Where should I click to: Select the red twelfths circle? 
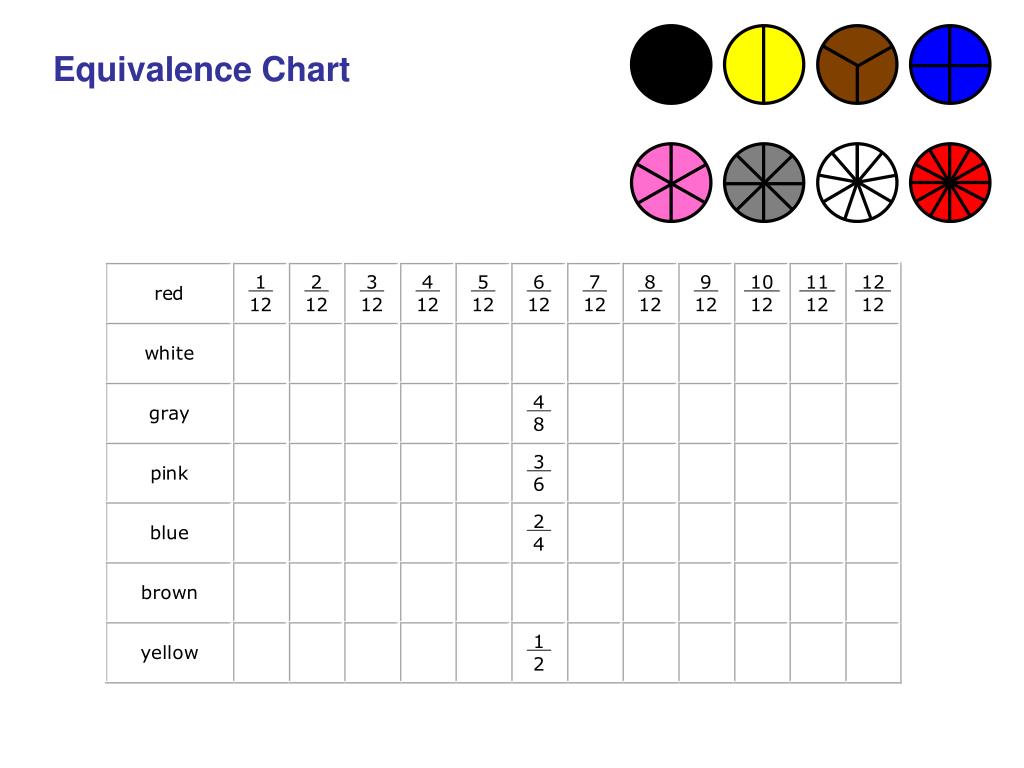[x=950, y=183]
